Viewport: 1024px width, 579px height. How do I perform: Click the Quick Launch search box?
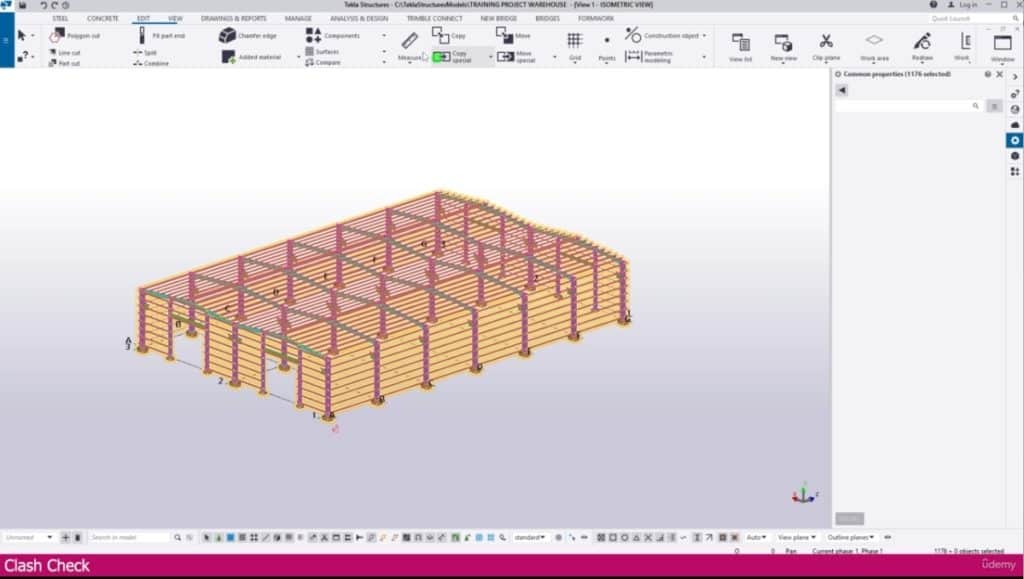[974, 18]
